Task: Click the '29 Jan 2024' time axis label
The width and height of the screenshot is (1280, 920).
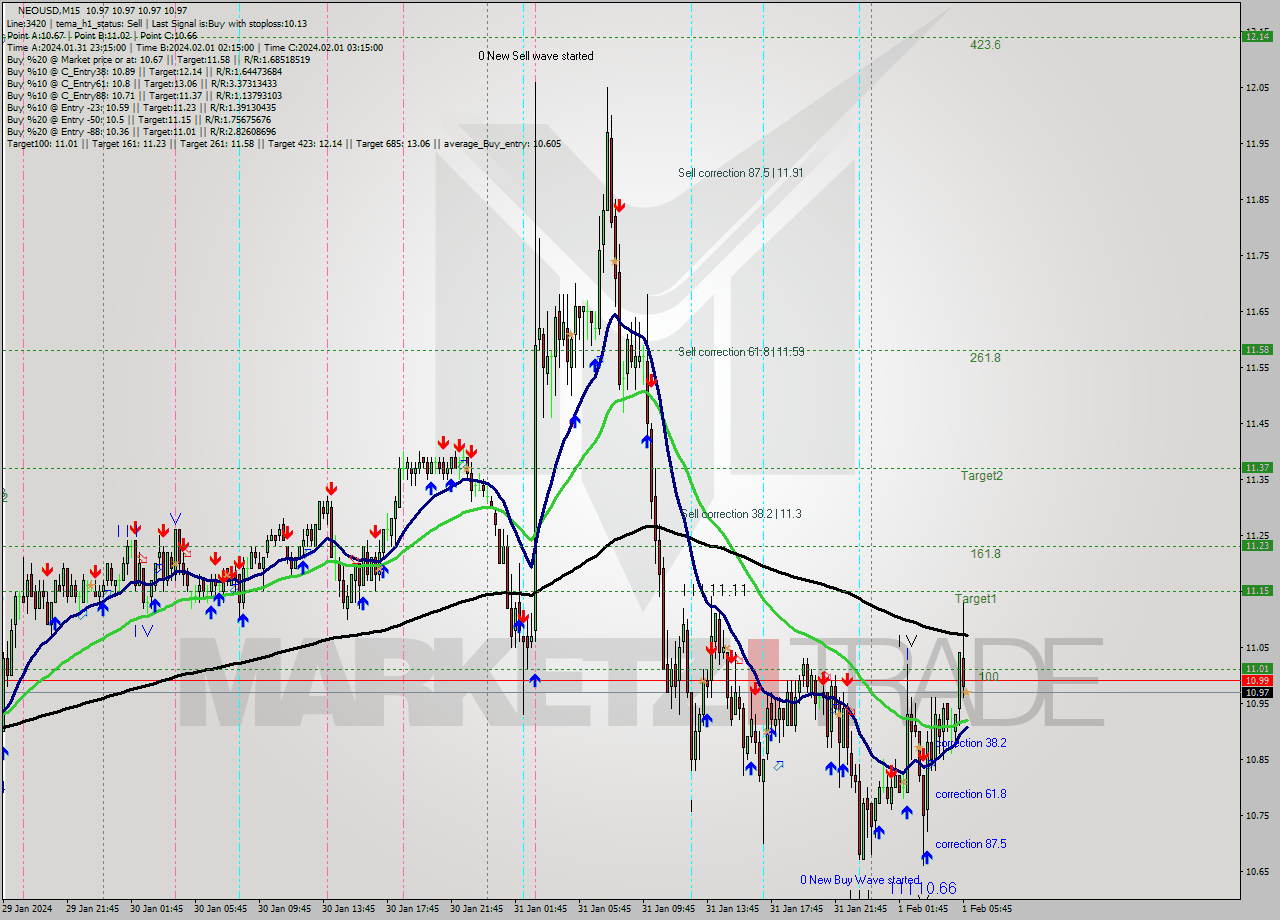Action: click(28, 908)
